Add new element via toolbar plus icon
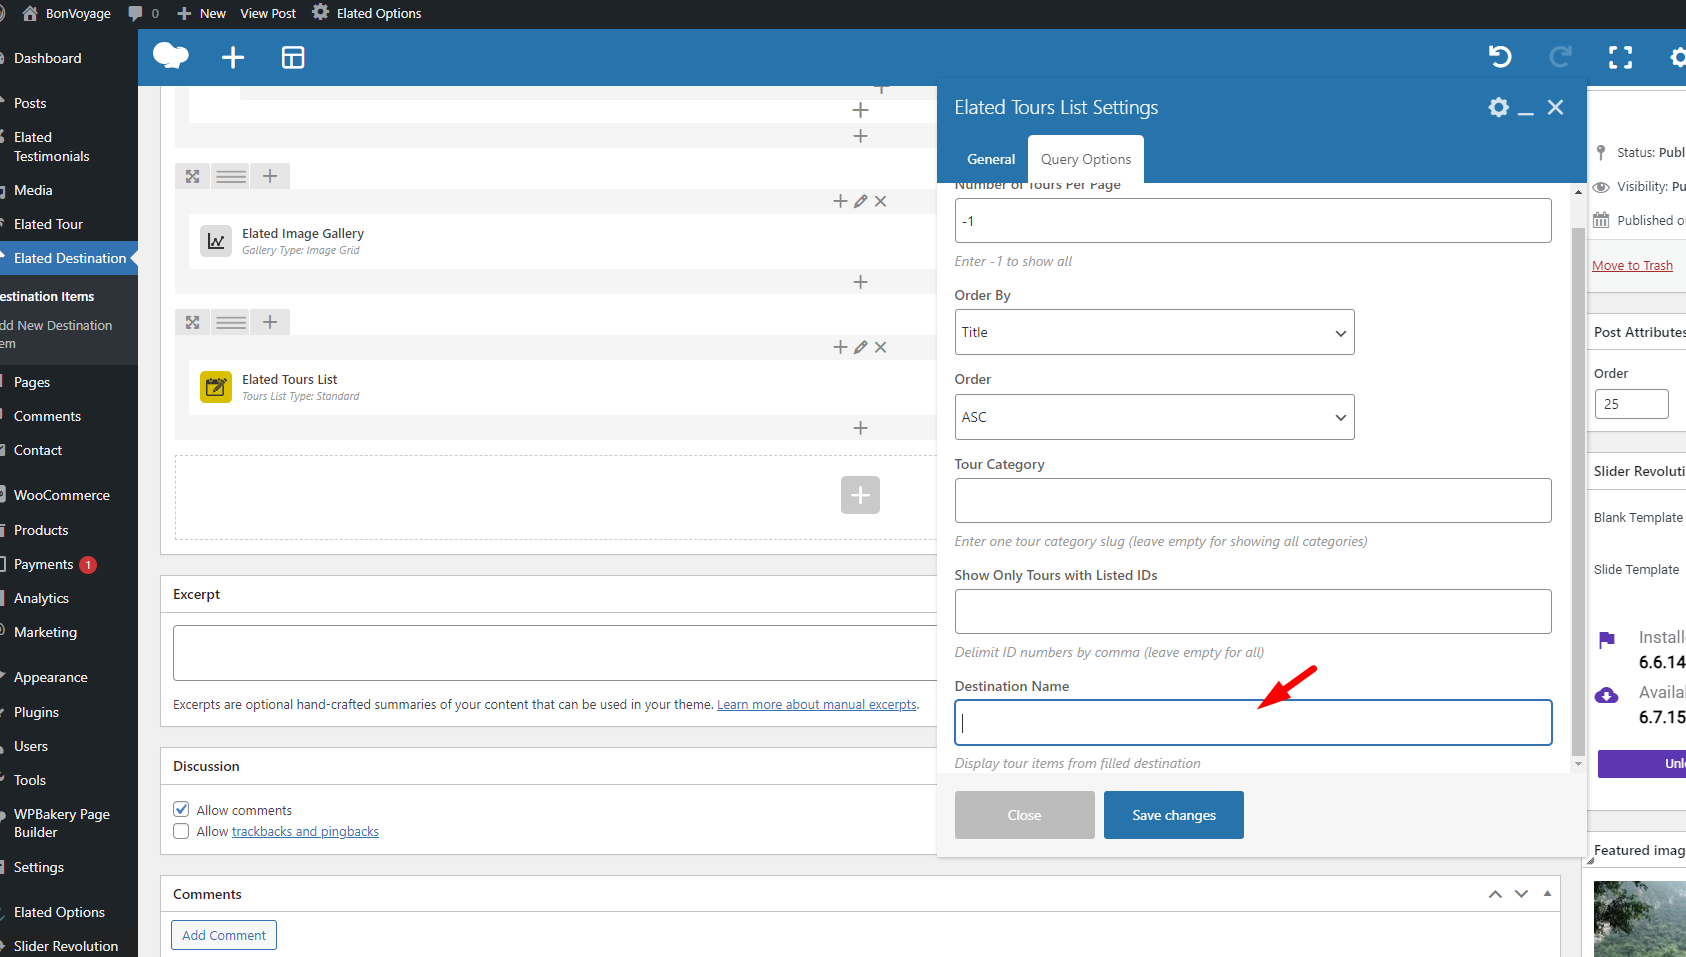The height and width of the screenshot is (957, 1686). (x=233, y=58)
